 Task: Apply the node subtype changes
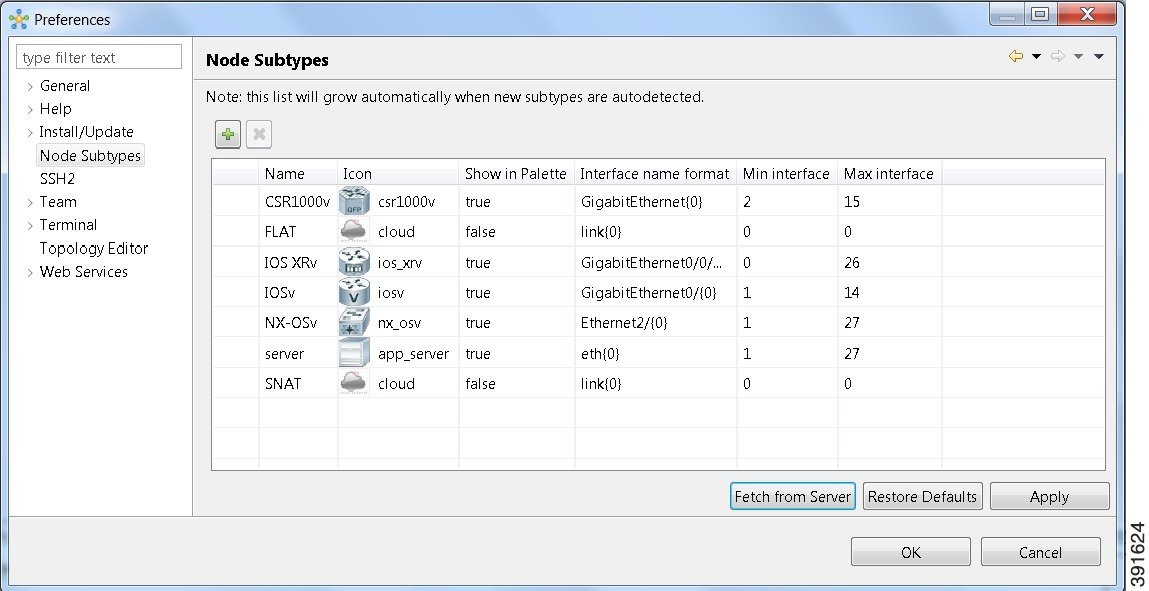[1049, 496]
